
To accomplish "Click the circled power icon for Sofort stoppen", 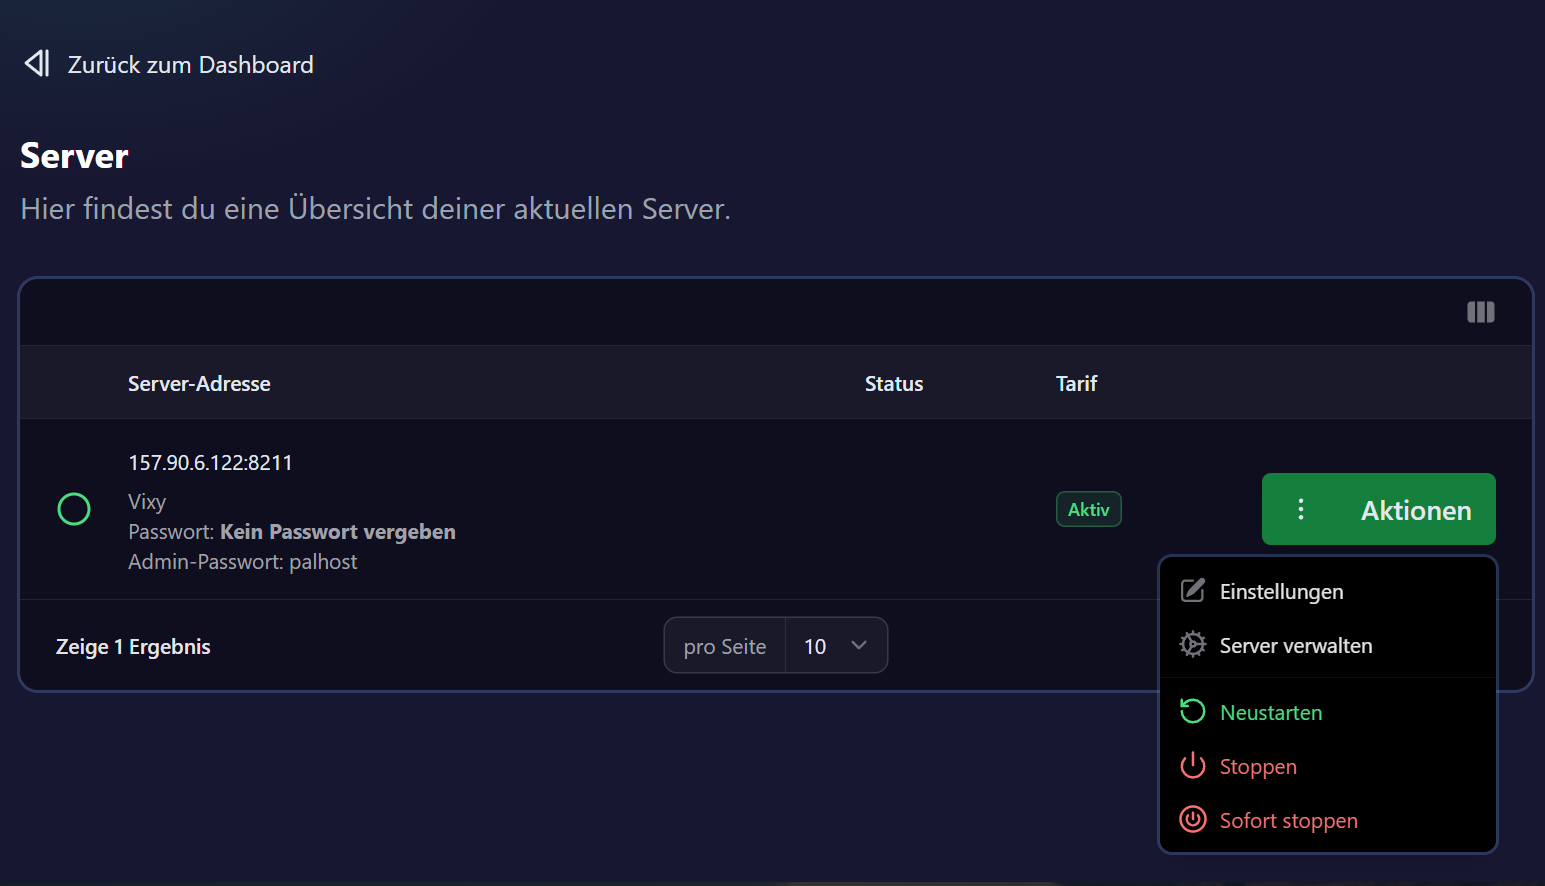I will click(1192, 820).
